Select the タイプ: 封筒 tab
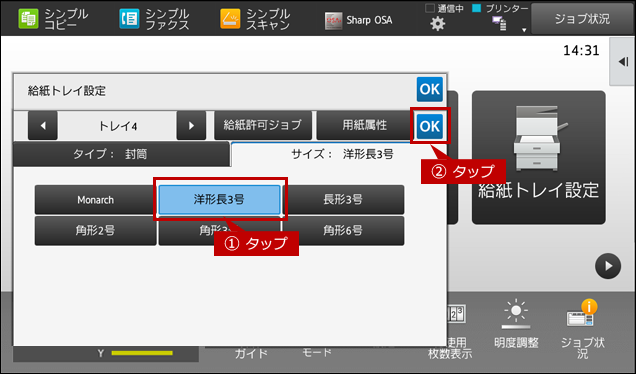 [x=121, y=154]
